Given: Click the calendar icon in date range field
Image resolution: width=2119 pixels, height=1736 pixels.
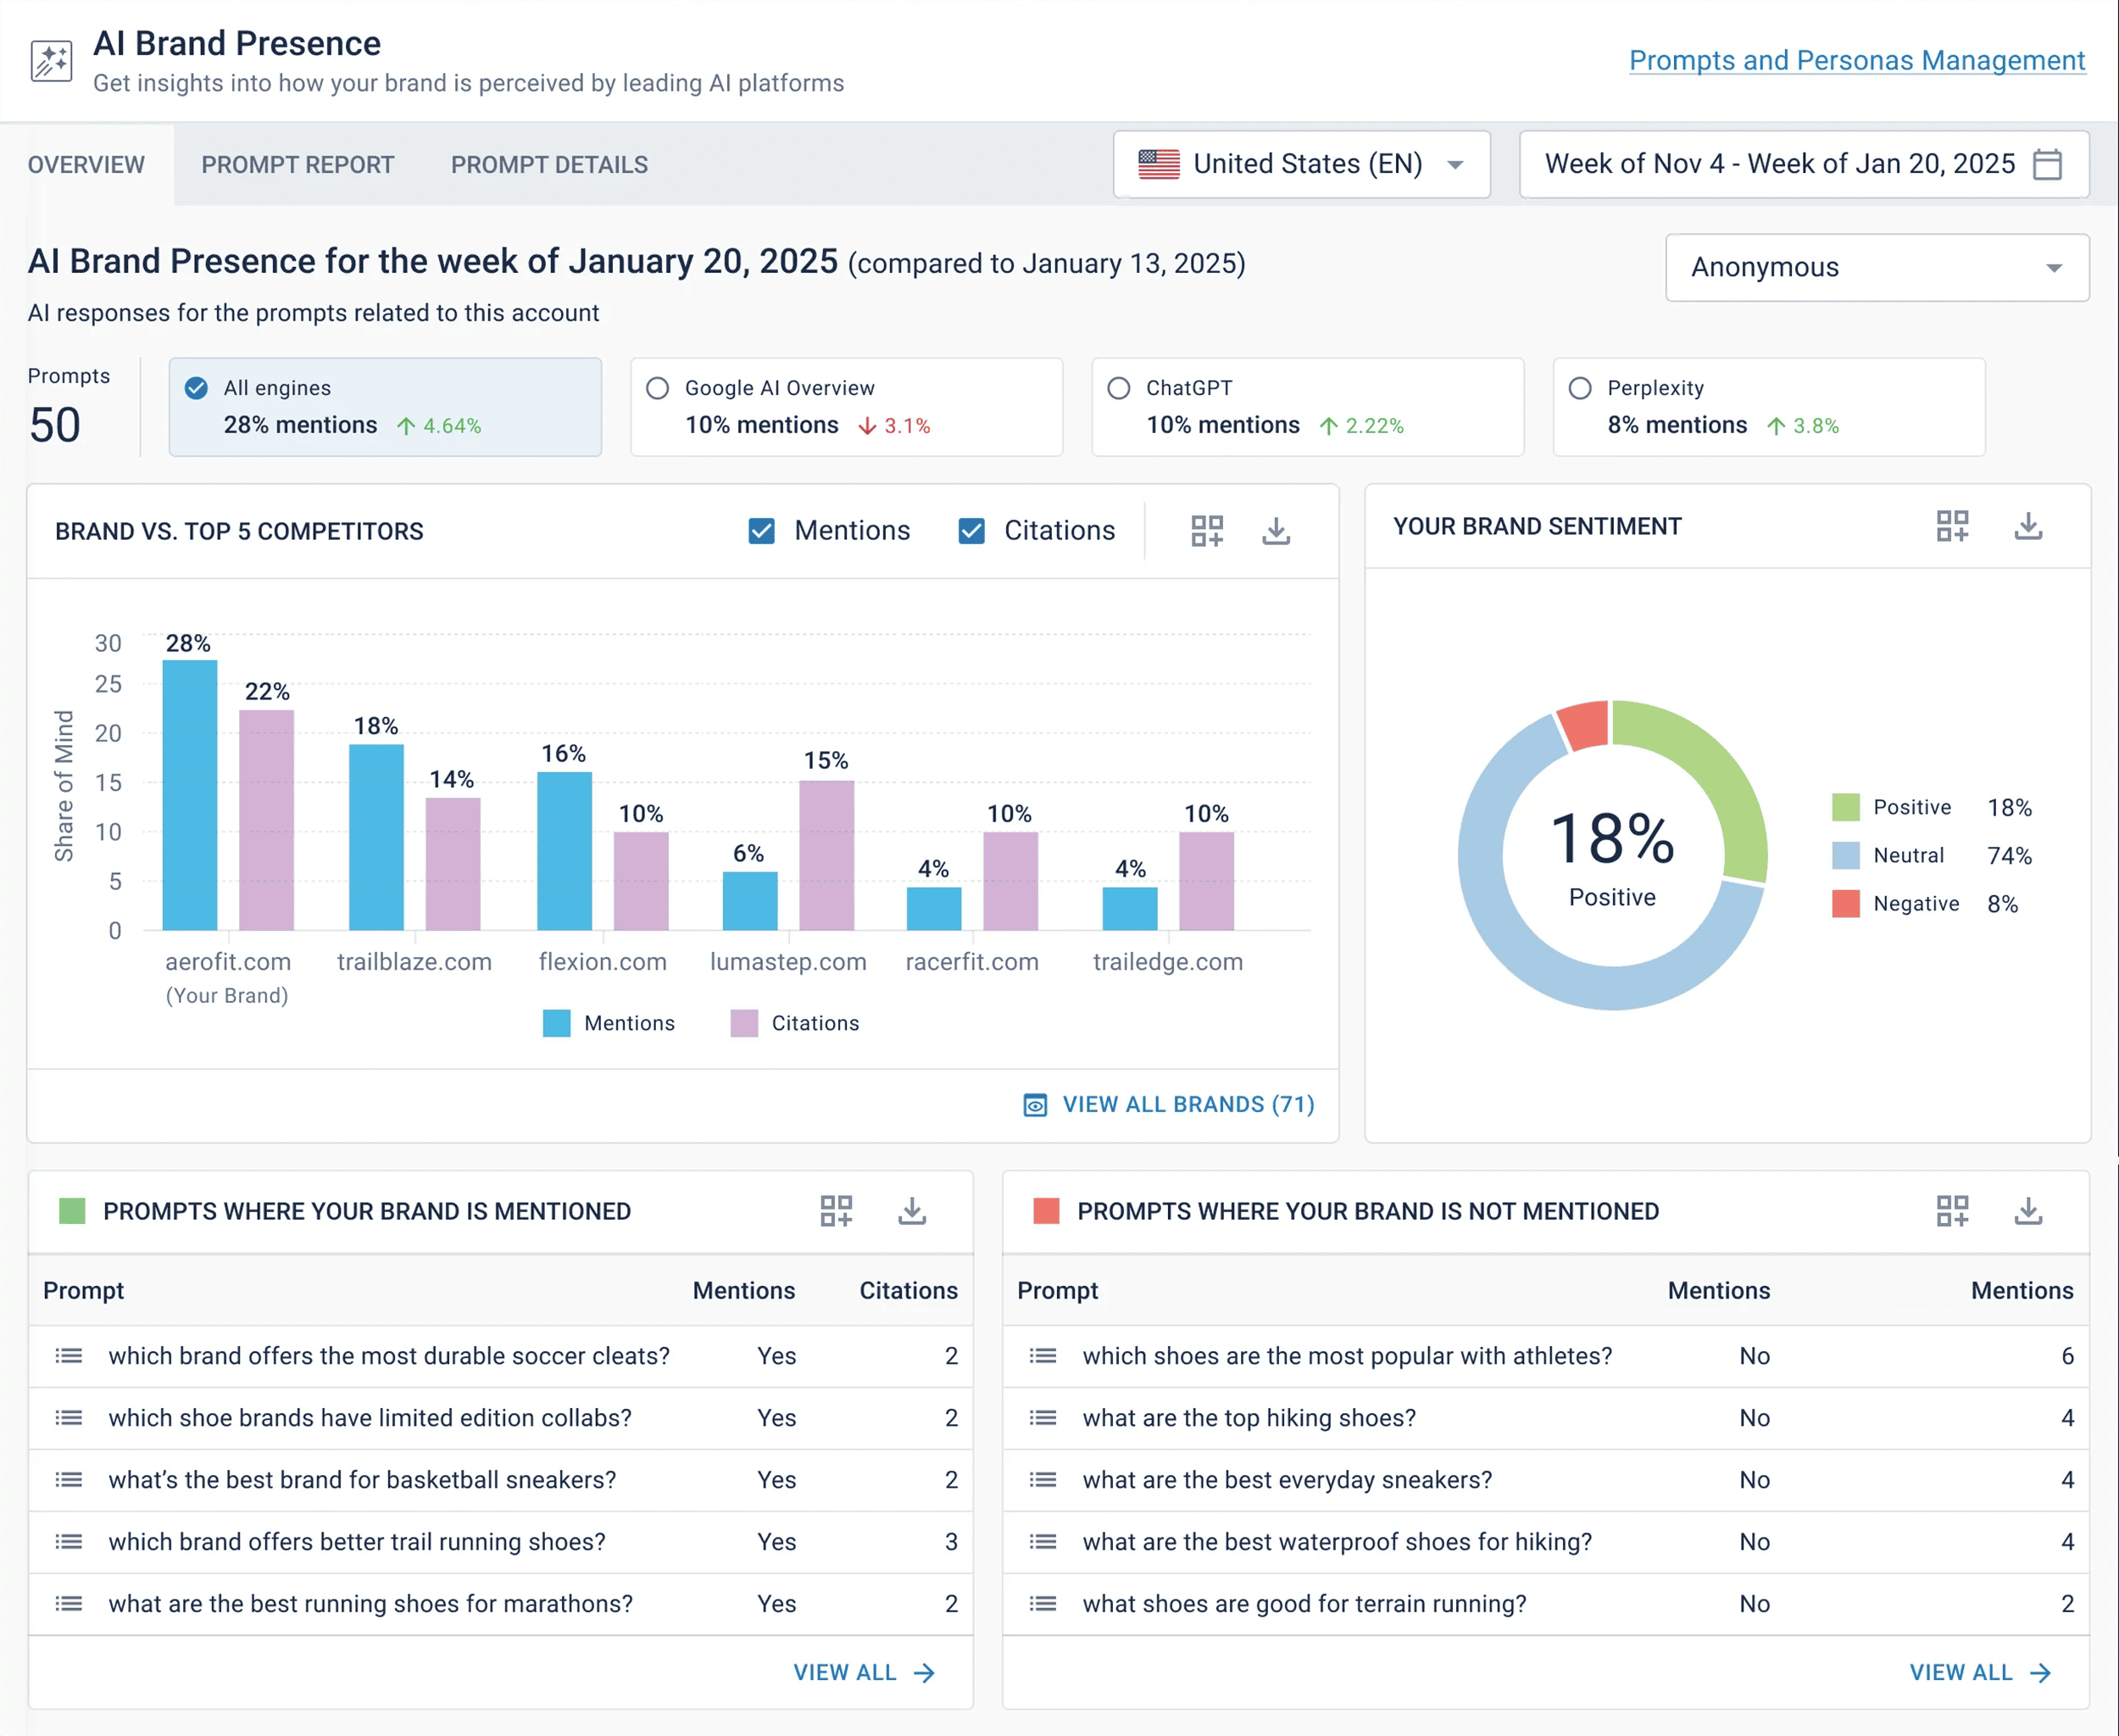Looking at the screenshot, I should click(2047, 164).
